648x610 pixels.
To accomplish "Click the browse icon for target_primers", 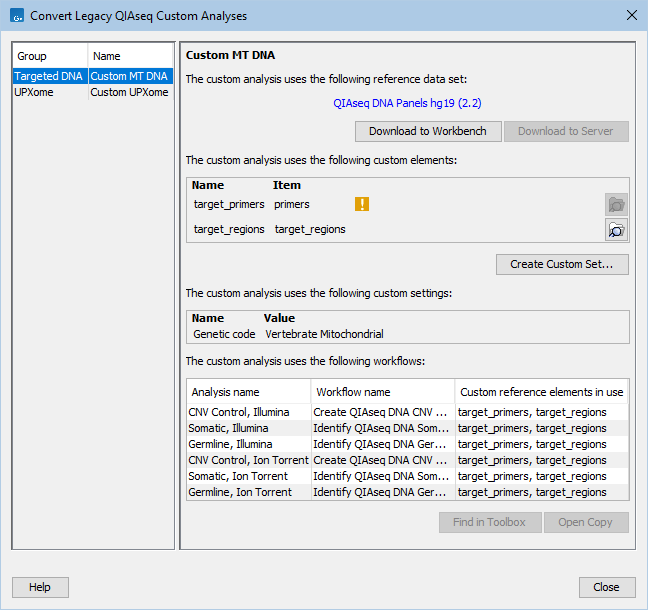I will click(616, 205).
